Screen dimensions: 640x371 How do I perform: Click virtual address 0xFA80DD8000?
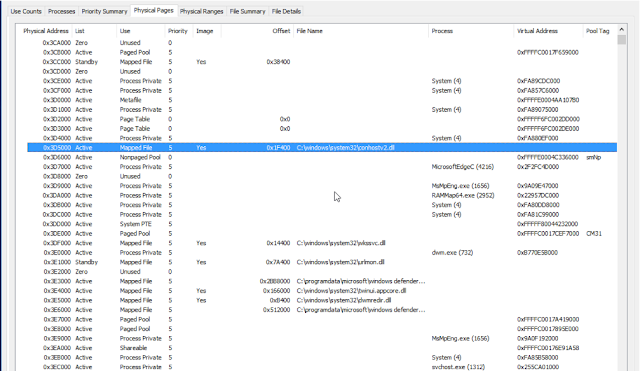(538, 205)
